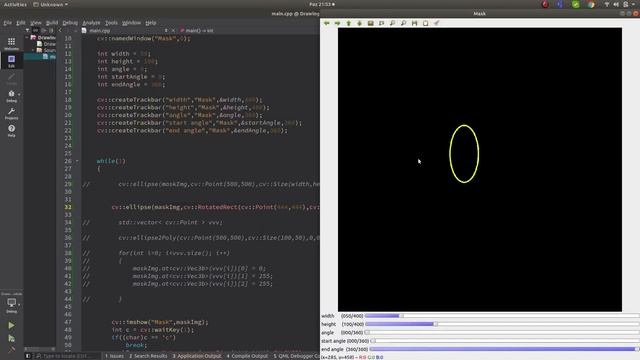Open the Build menu

52,23
